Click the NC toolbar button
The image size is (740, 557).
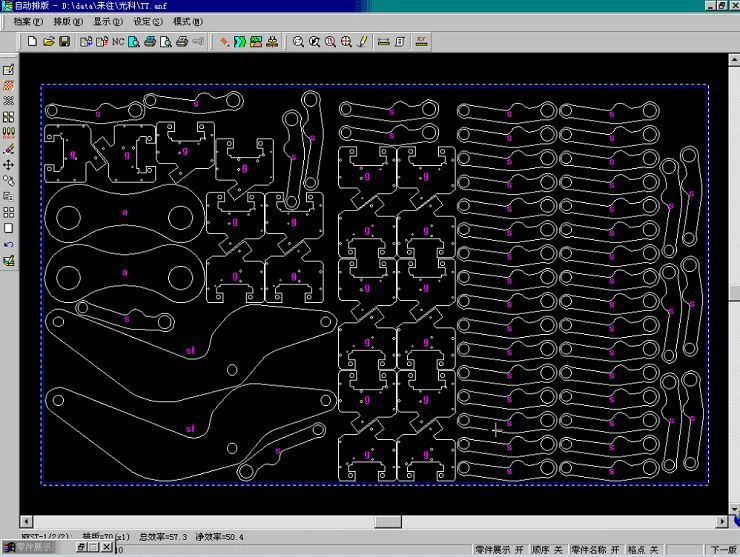point(118,41)
